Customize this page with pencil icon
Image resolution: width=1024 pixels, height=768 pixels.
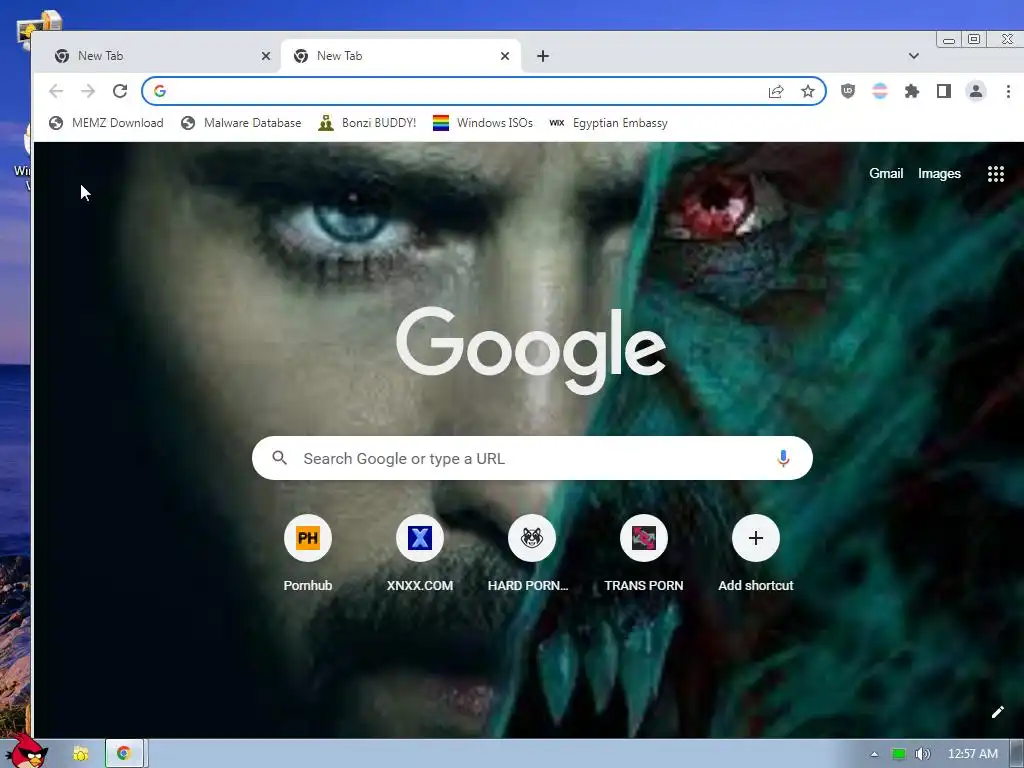(x=997, y=712)
